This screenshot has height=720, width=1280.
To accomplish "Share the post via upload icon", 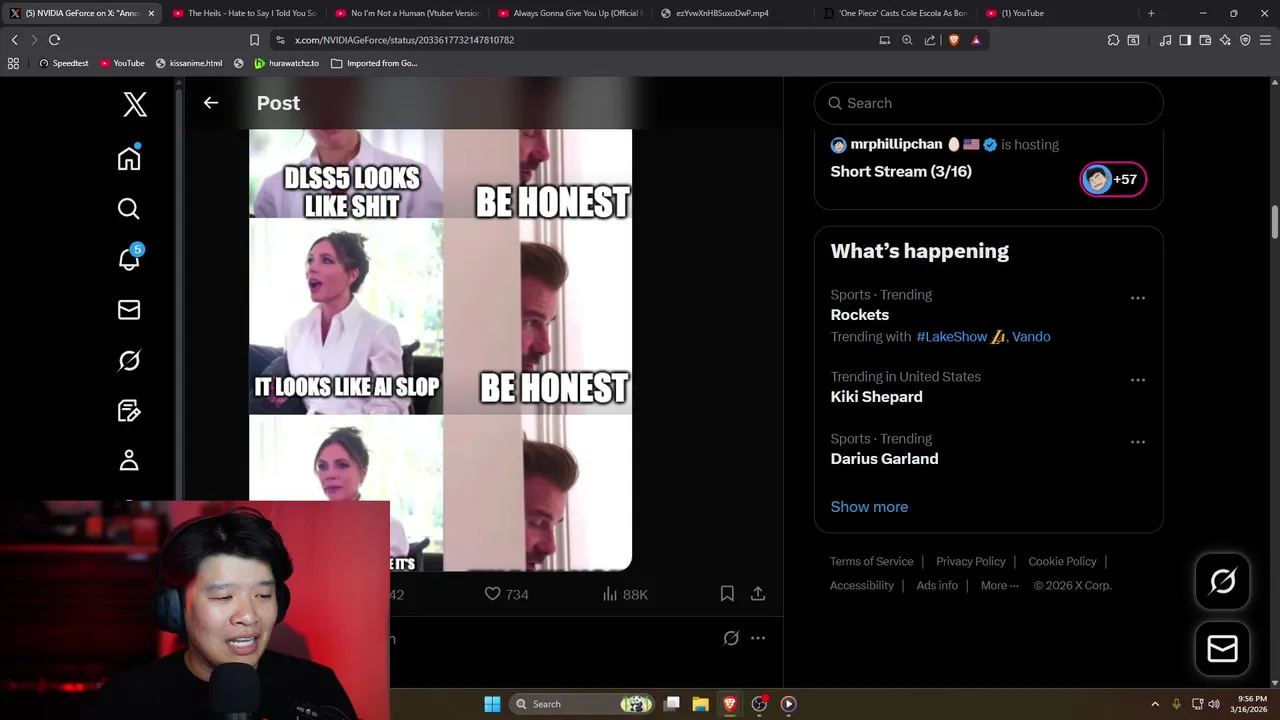I will [x=758, y=594].
